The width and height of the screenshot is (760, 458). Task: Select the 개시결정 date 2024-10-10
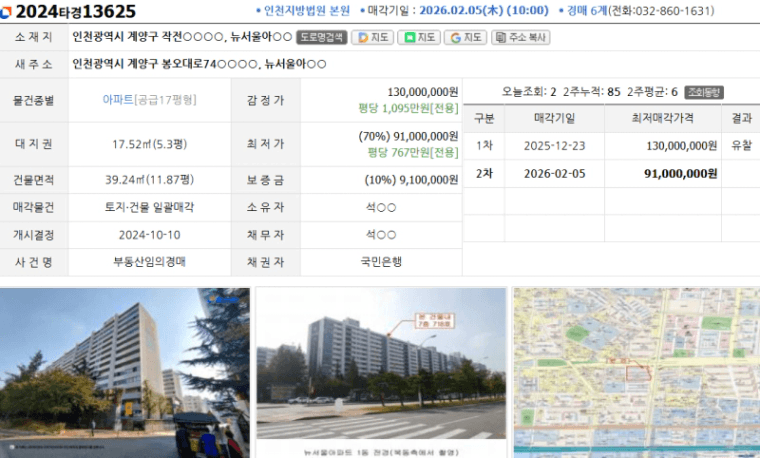coord(149,235)
